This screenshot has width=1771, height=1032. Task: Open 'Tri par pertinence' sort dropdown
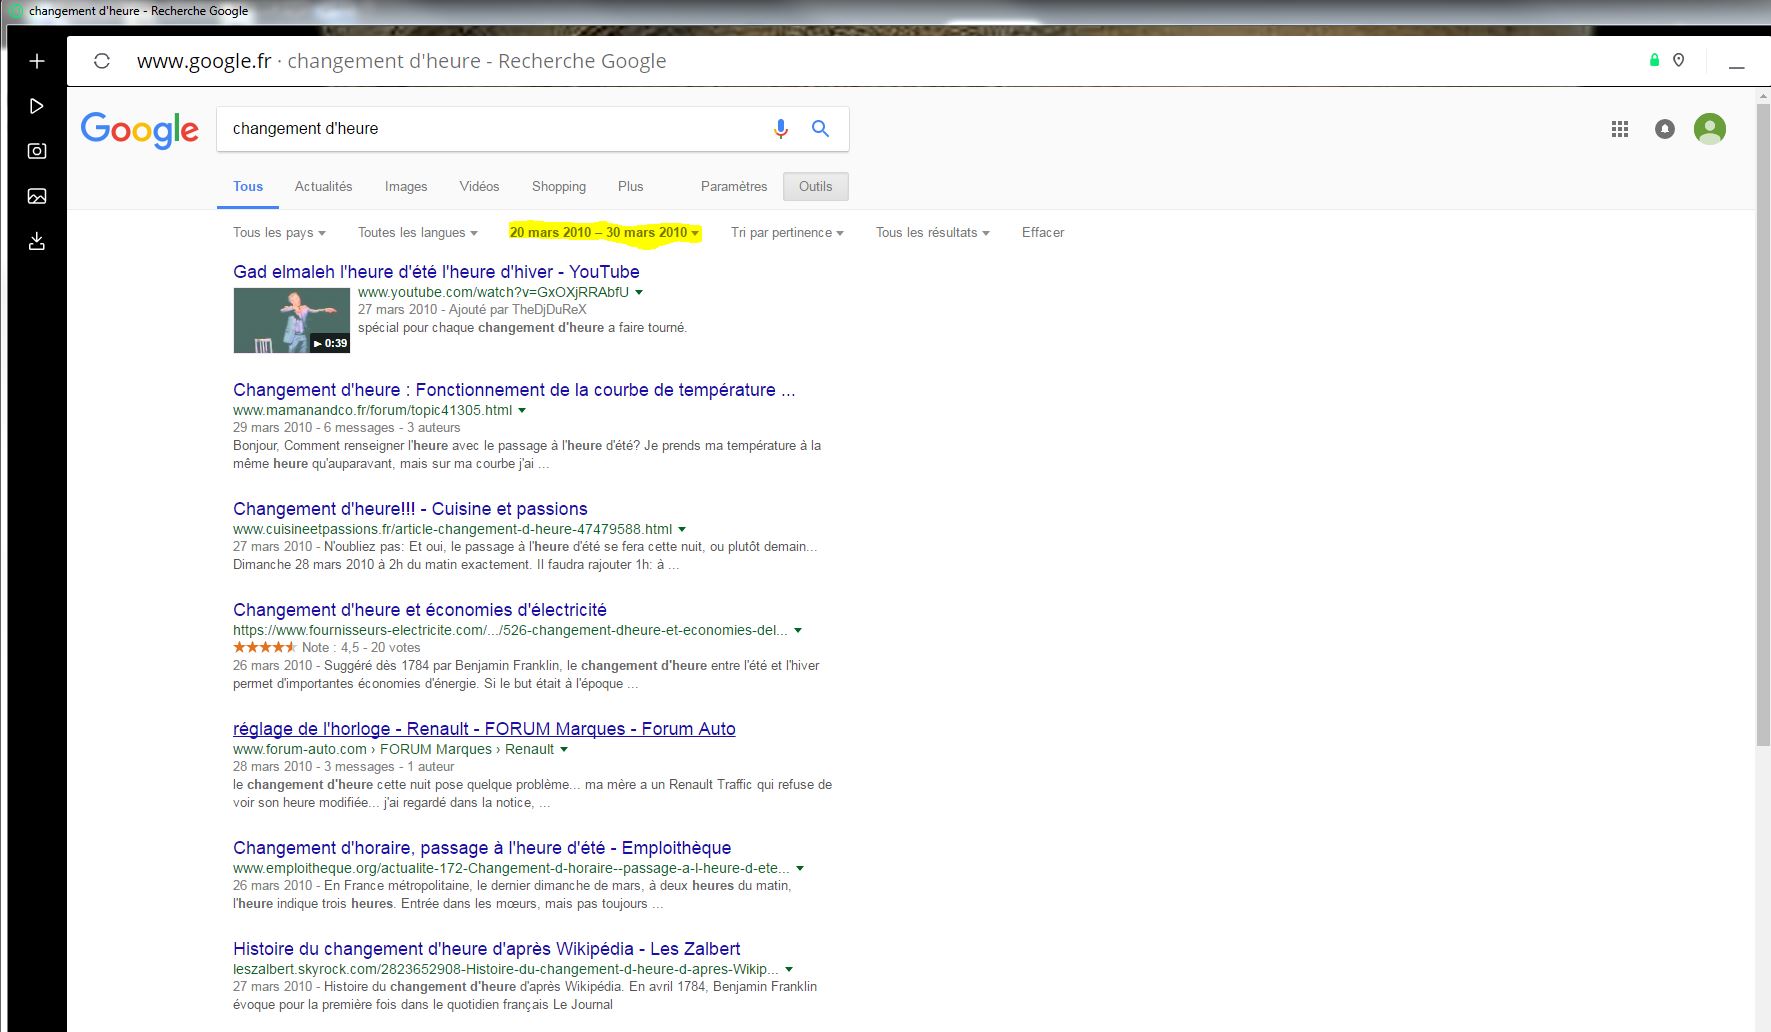click(786, 233)
